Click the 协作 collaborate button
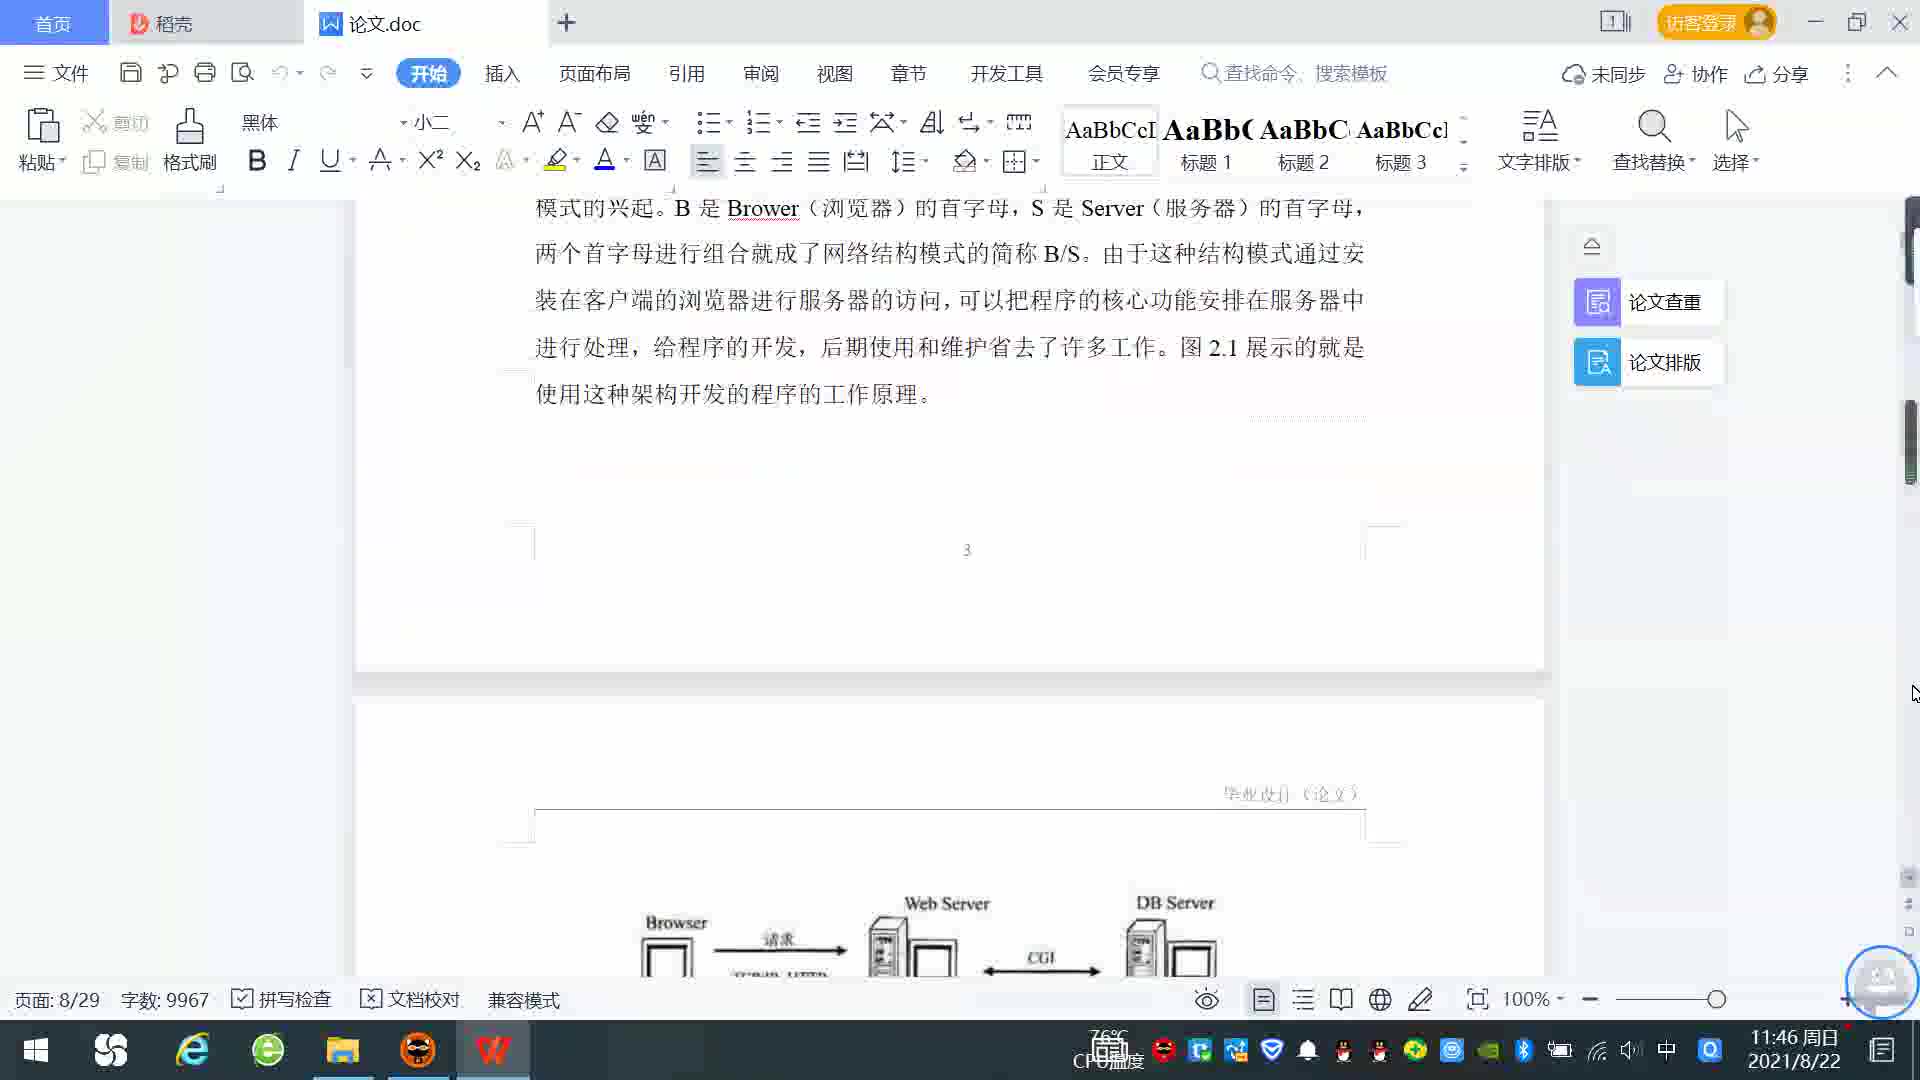Viewport: 1920px width, 1080px height. (x=1696, y=73)
